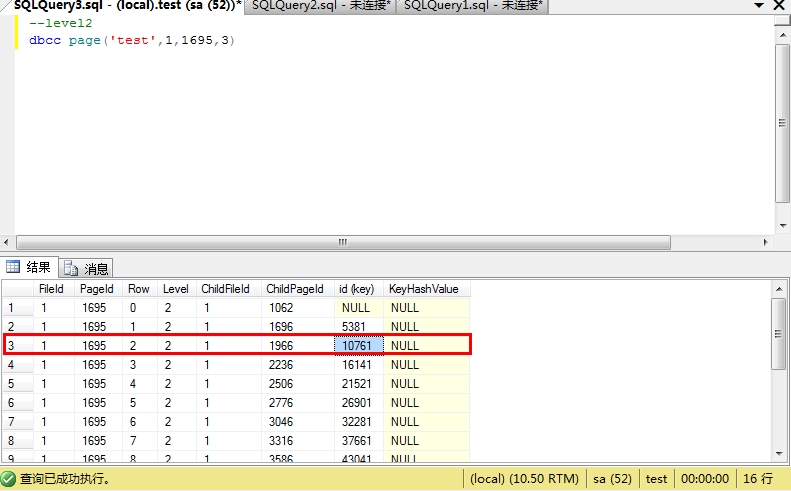Click the results grid scrollbar up arrow
The width and height of the screenshot is (791, 491).
pos(779,289)
